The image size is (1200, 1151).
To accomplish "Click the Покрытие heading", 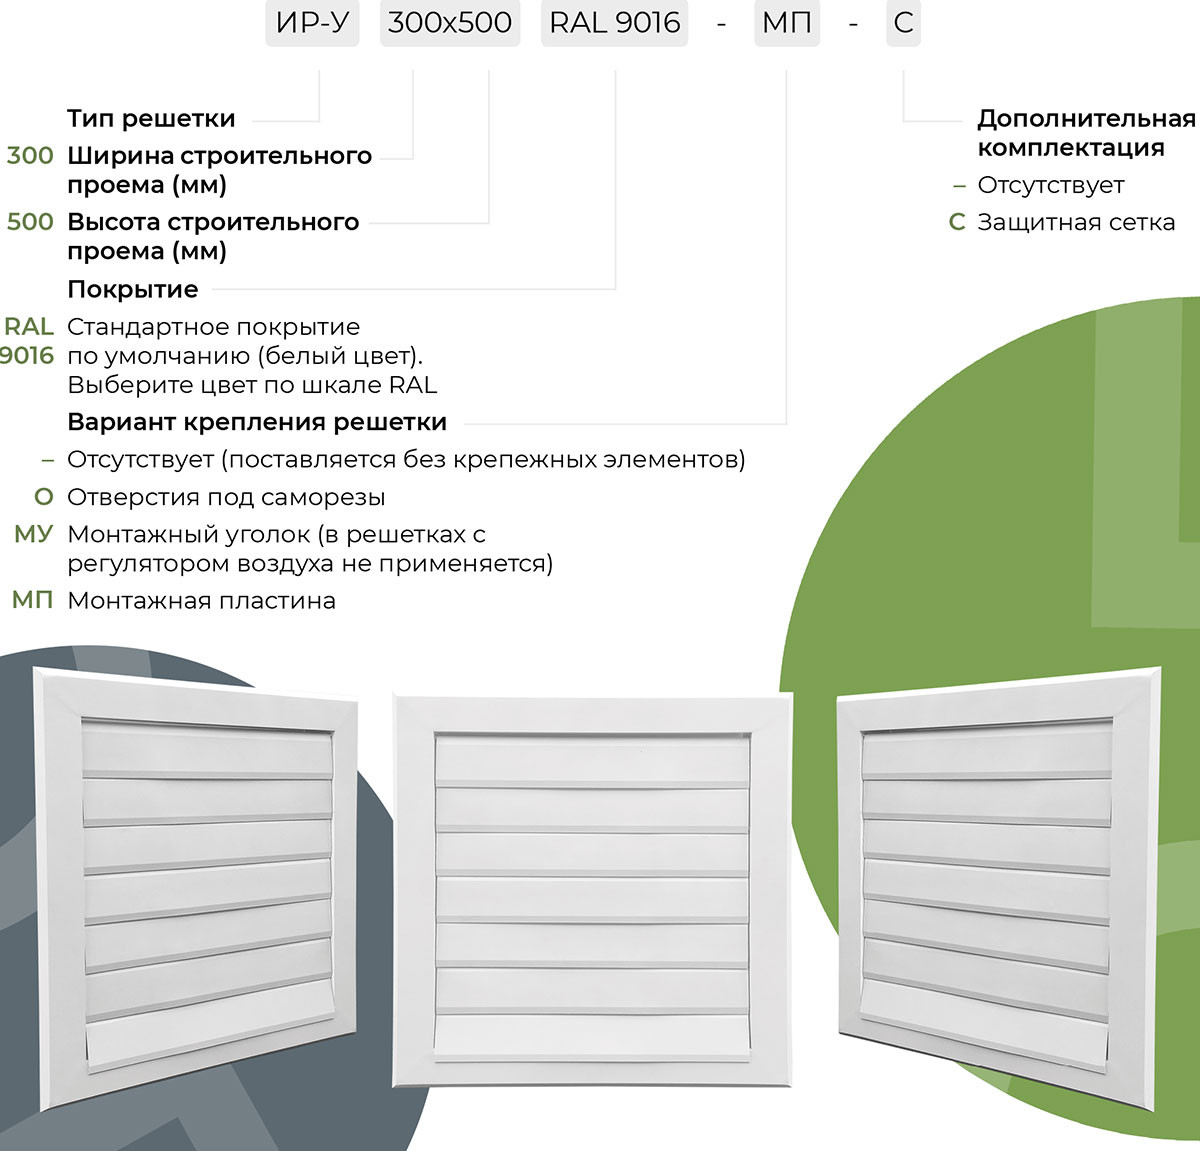I will tap(132, 289).
